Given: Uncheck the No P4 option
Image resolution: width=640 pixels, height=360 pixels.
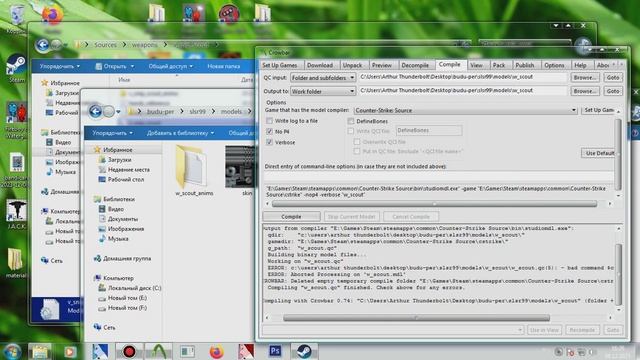Looking at the screenshot, I should pyautogui.click(x=269, y=131).
